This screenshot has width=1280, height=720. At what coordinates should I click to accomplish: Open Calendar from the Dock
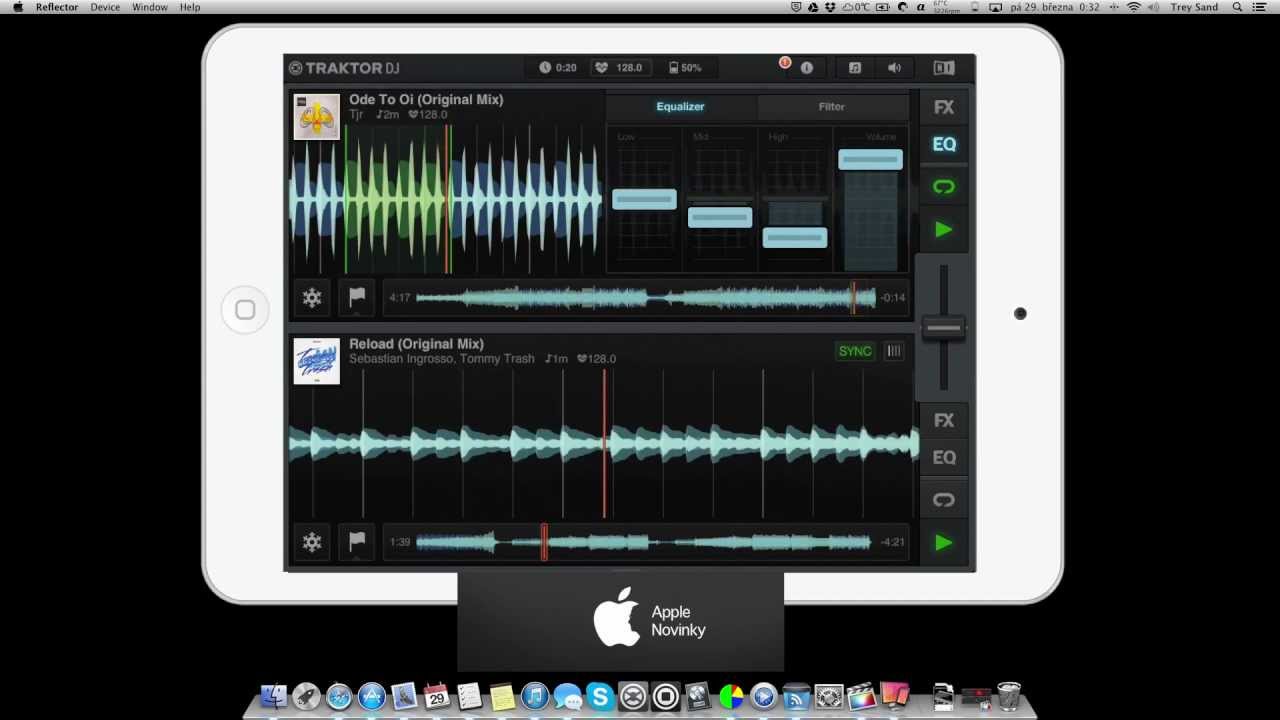pyautogui.click(x=436, y=696)
